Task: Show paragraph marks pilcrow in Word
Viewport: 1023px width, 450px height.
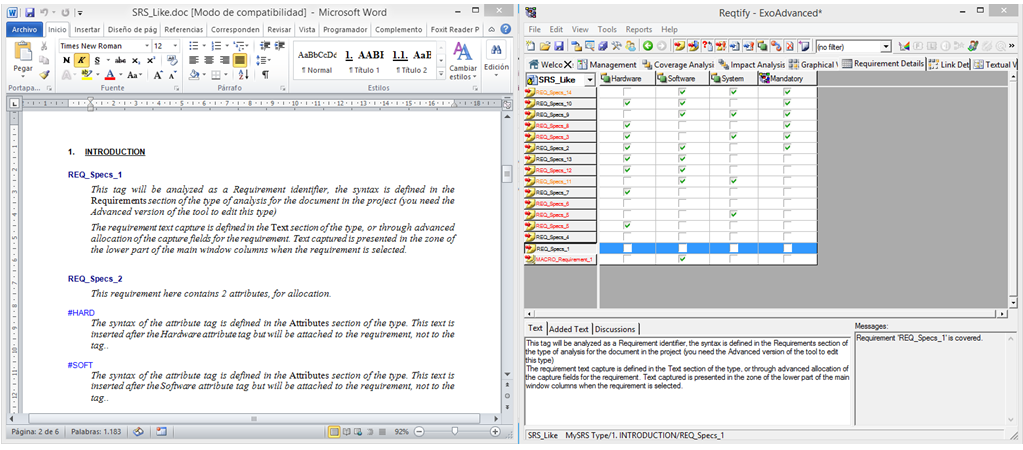Action: 266,75
